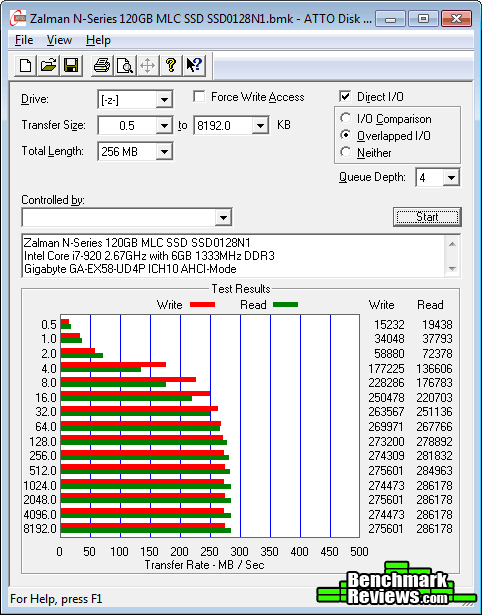Screen dimensions: 482x615
Task: Click write value 228286 for 8.0 KB
Action: click(386, 382)
